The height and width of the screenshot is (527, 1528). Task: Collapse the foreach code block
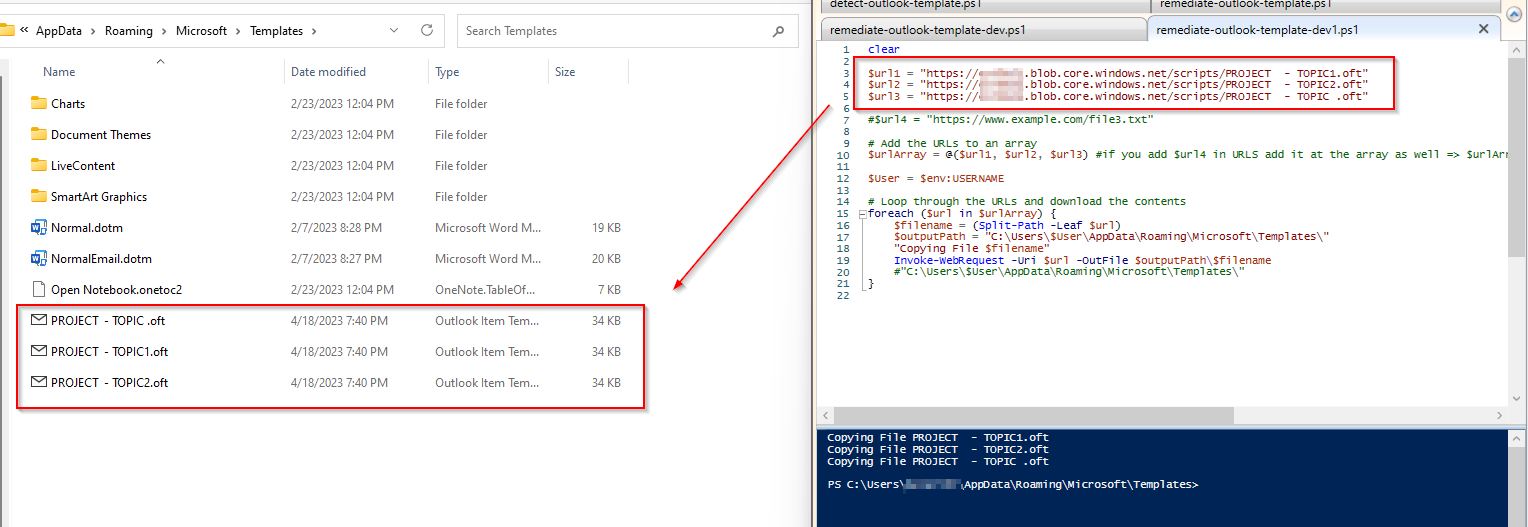(x=861, y=214)
